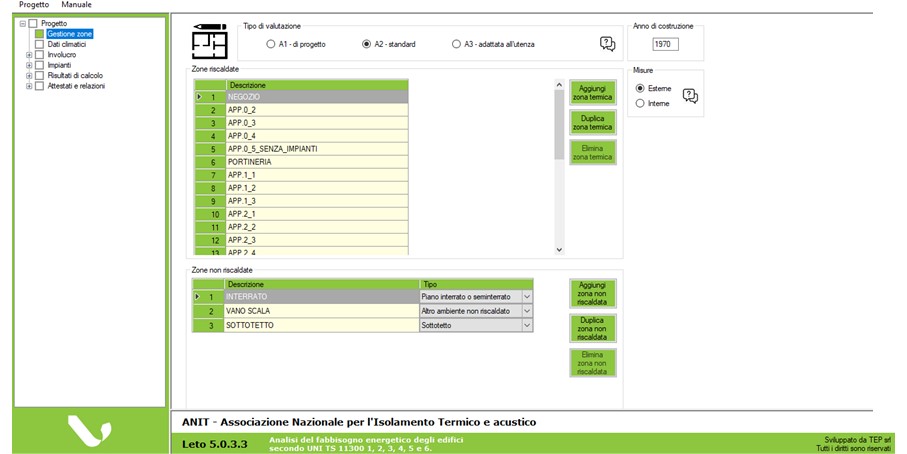
Task: Tick the Dati climatici checkbox
Action: 39,44
